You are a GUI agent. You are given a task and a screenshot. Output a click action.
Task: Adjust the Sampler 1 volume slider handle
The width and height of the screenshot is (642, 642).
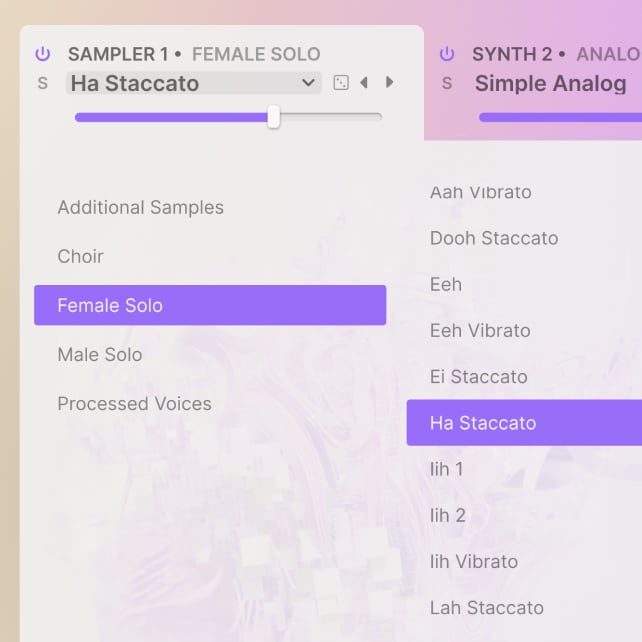[x=273, y=117]
